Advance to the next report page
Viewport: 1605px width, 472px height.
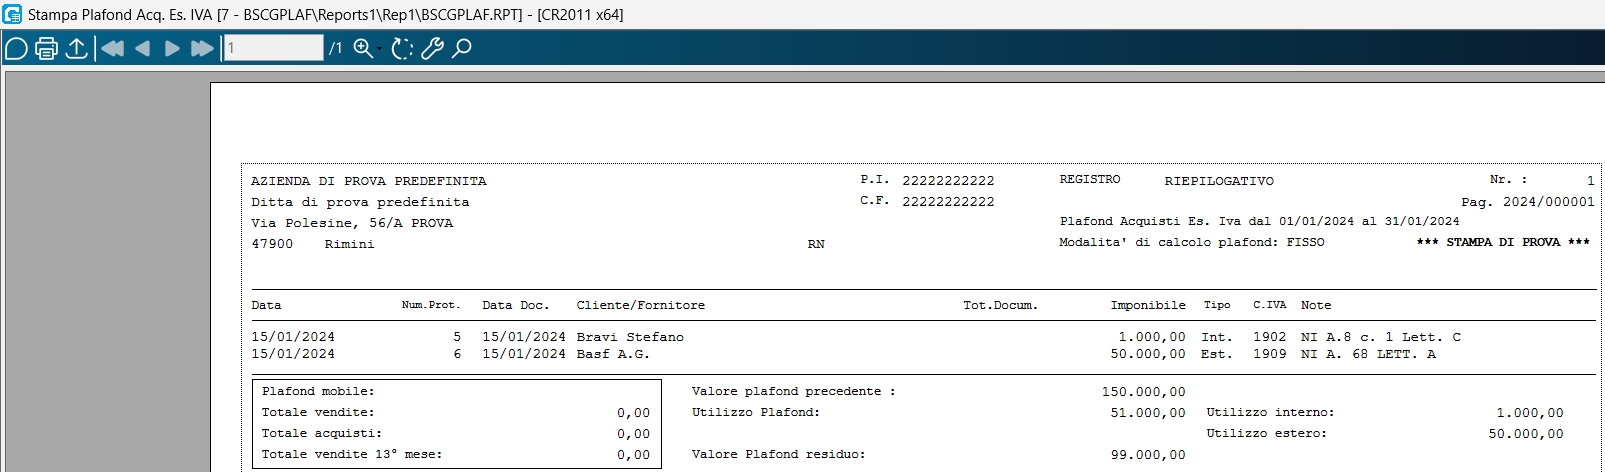click(x=172, y=48)
